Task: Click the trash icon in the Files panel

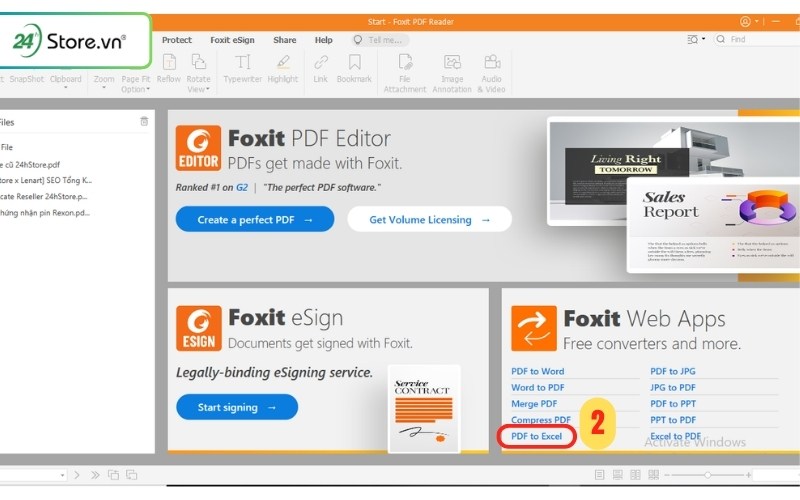Action: coord(144,121)
